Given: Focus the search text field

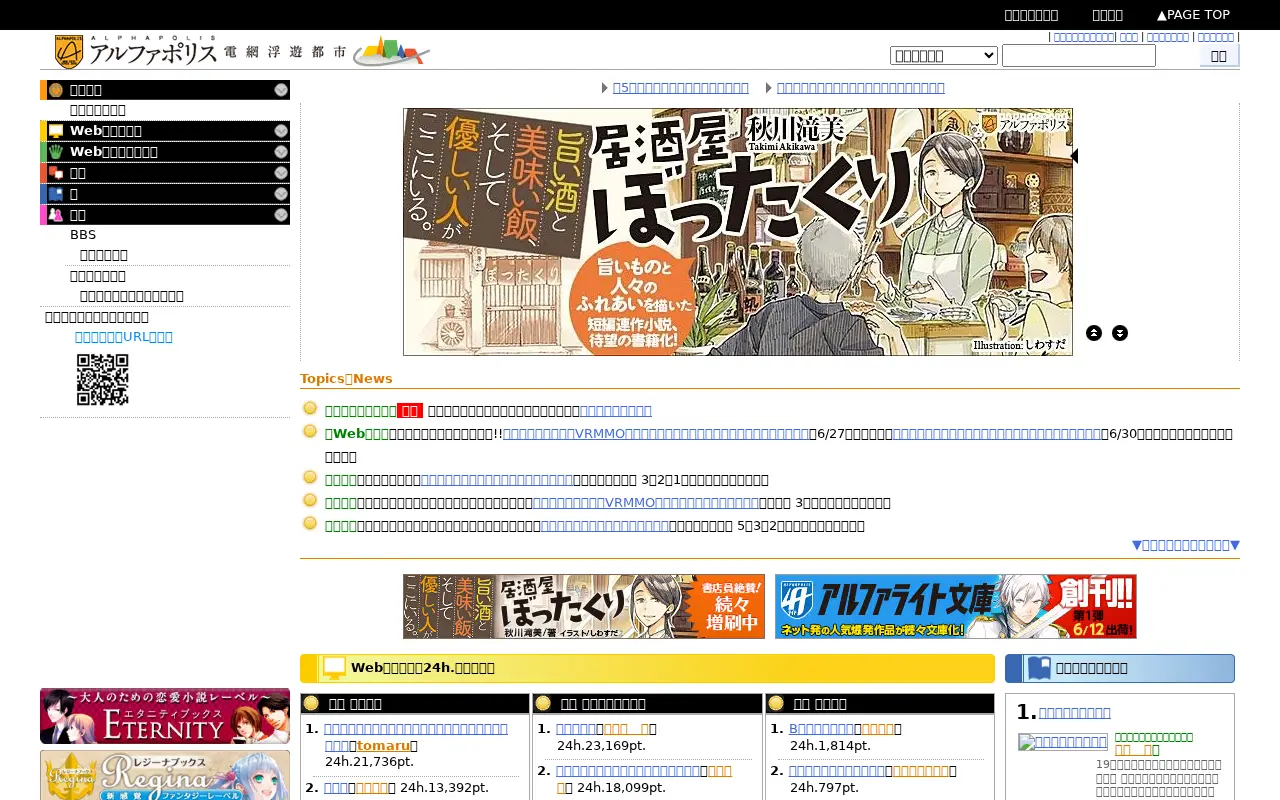Looking at the screenshot, I should [x=1079, y=56].
